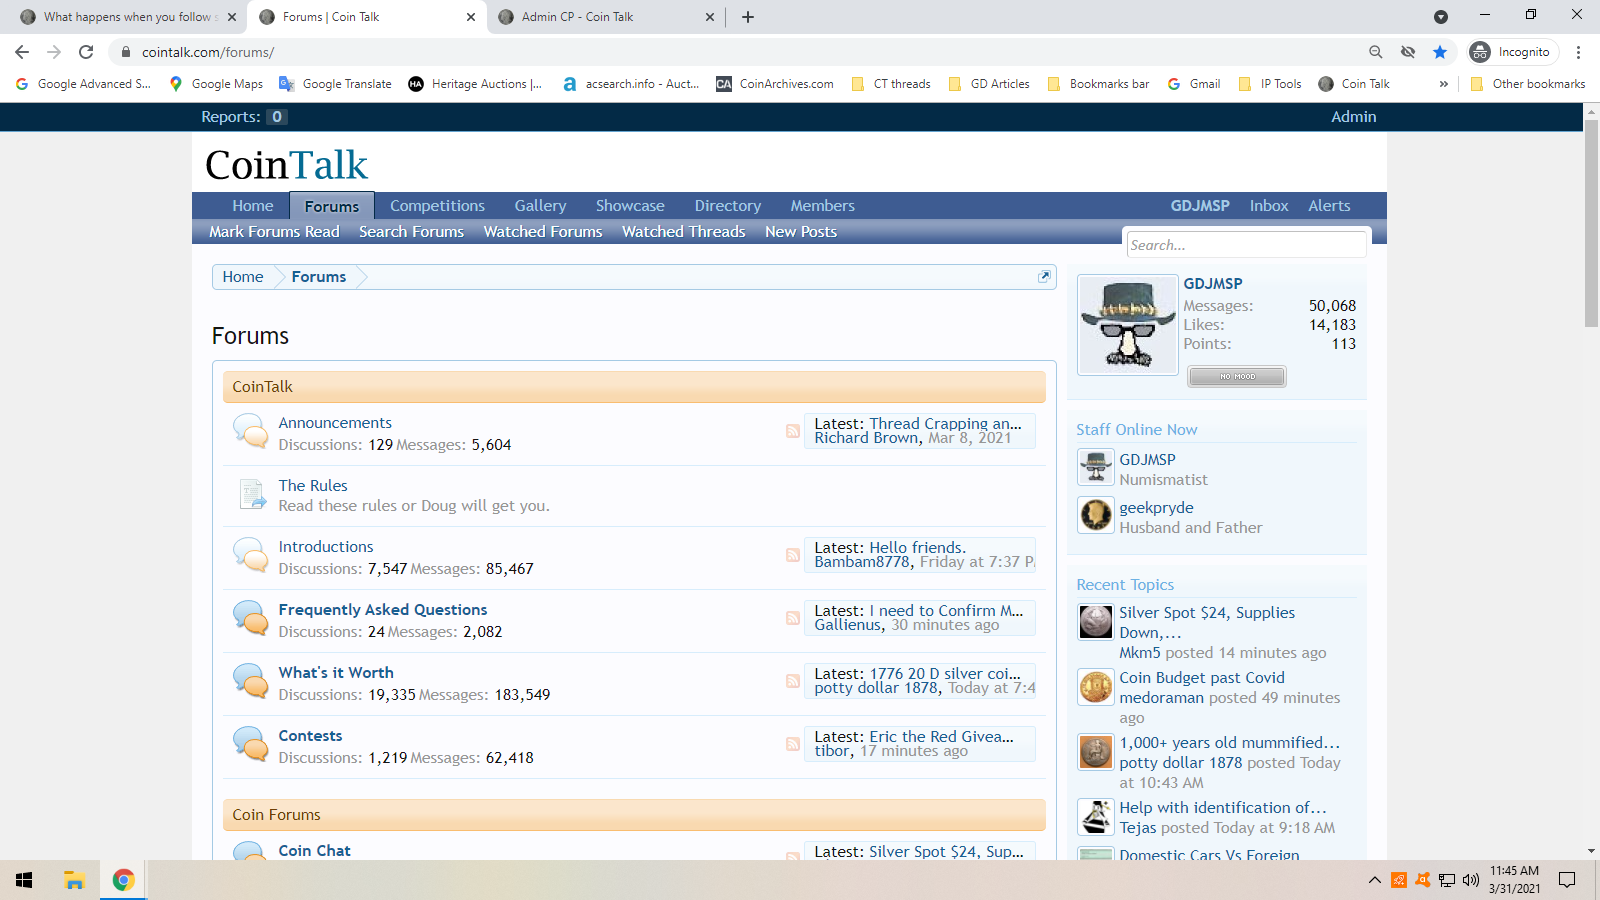
Task: Click the Admin link in top bar
Action: pos(1353,117)
